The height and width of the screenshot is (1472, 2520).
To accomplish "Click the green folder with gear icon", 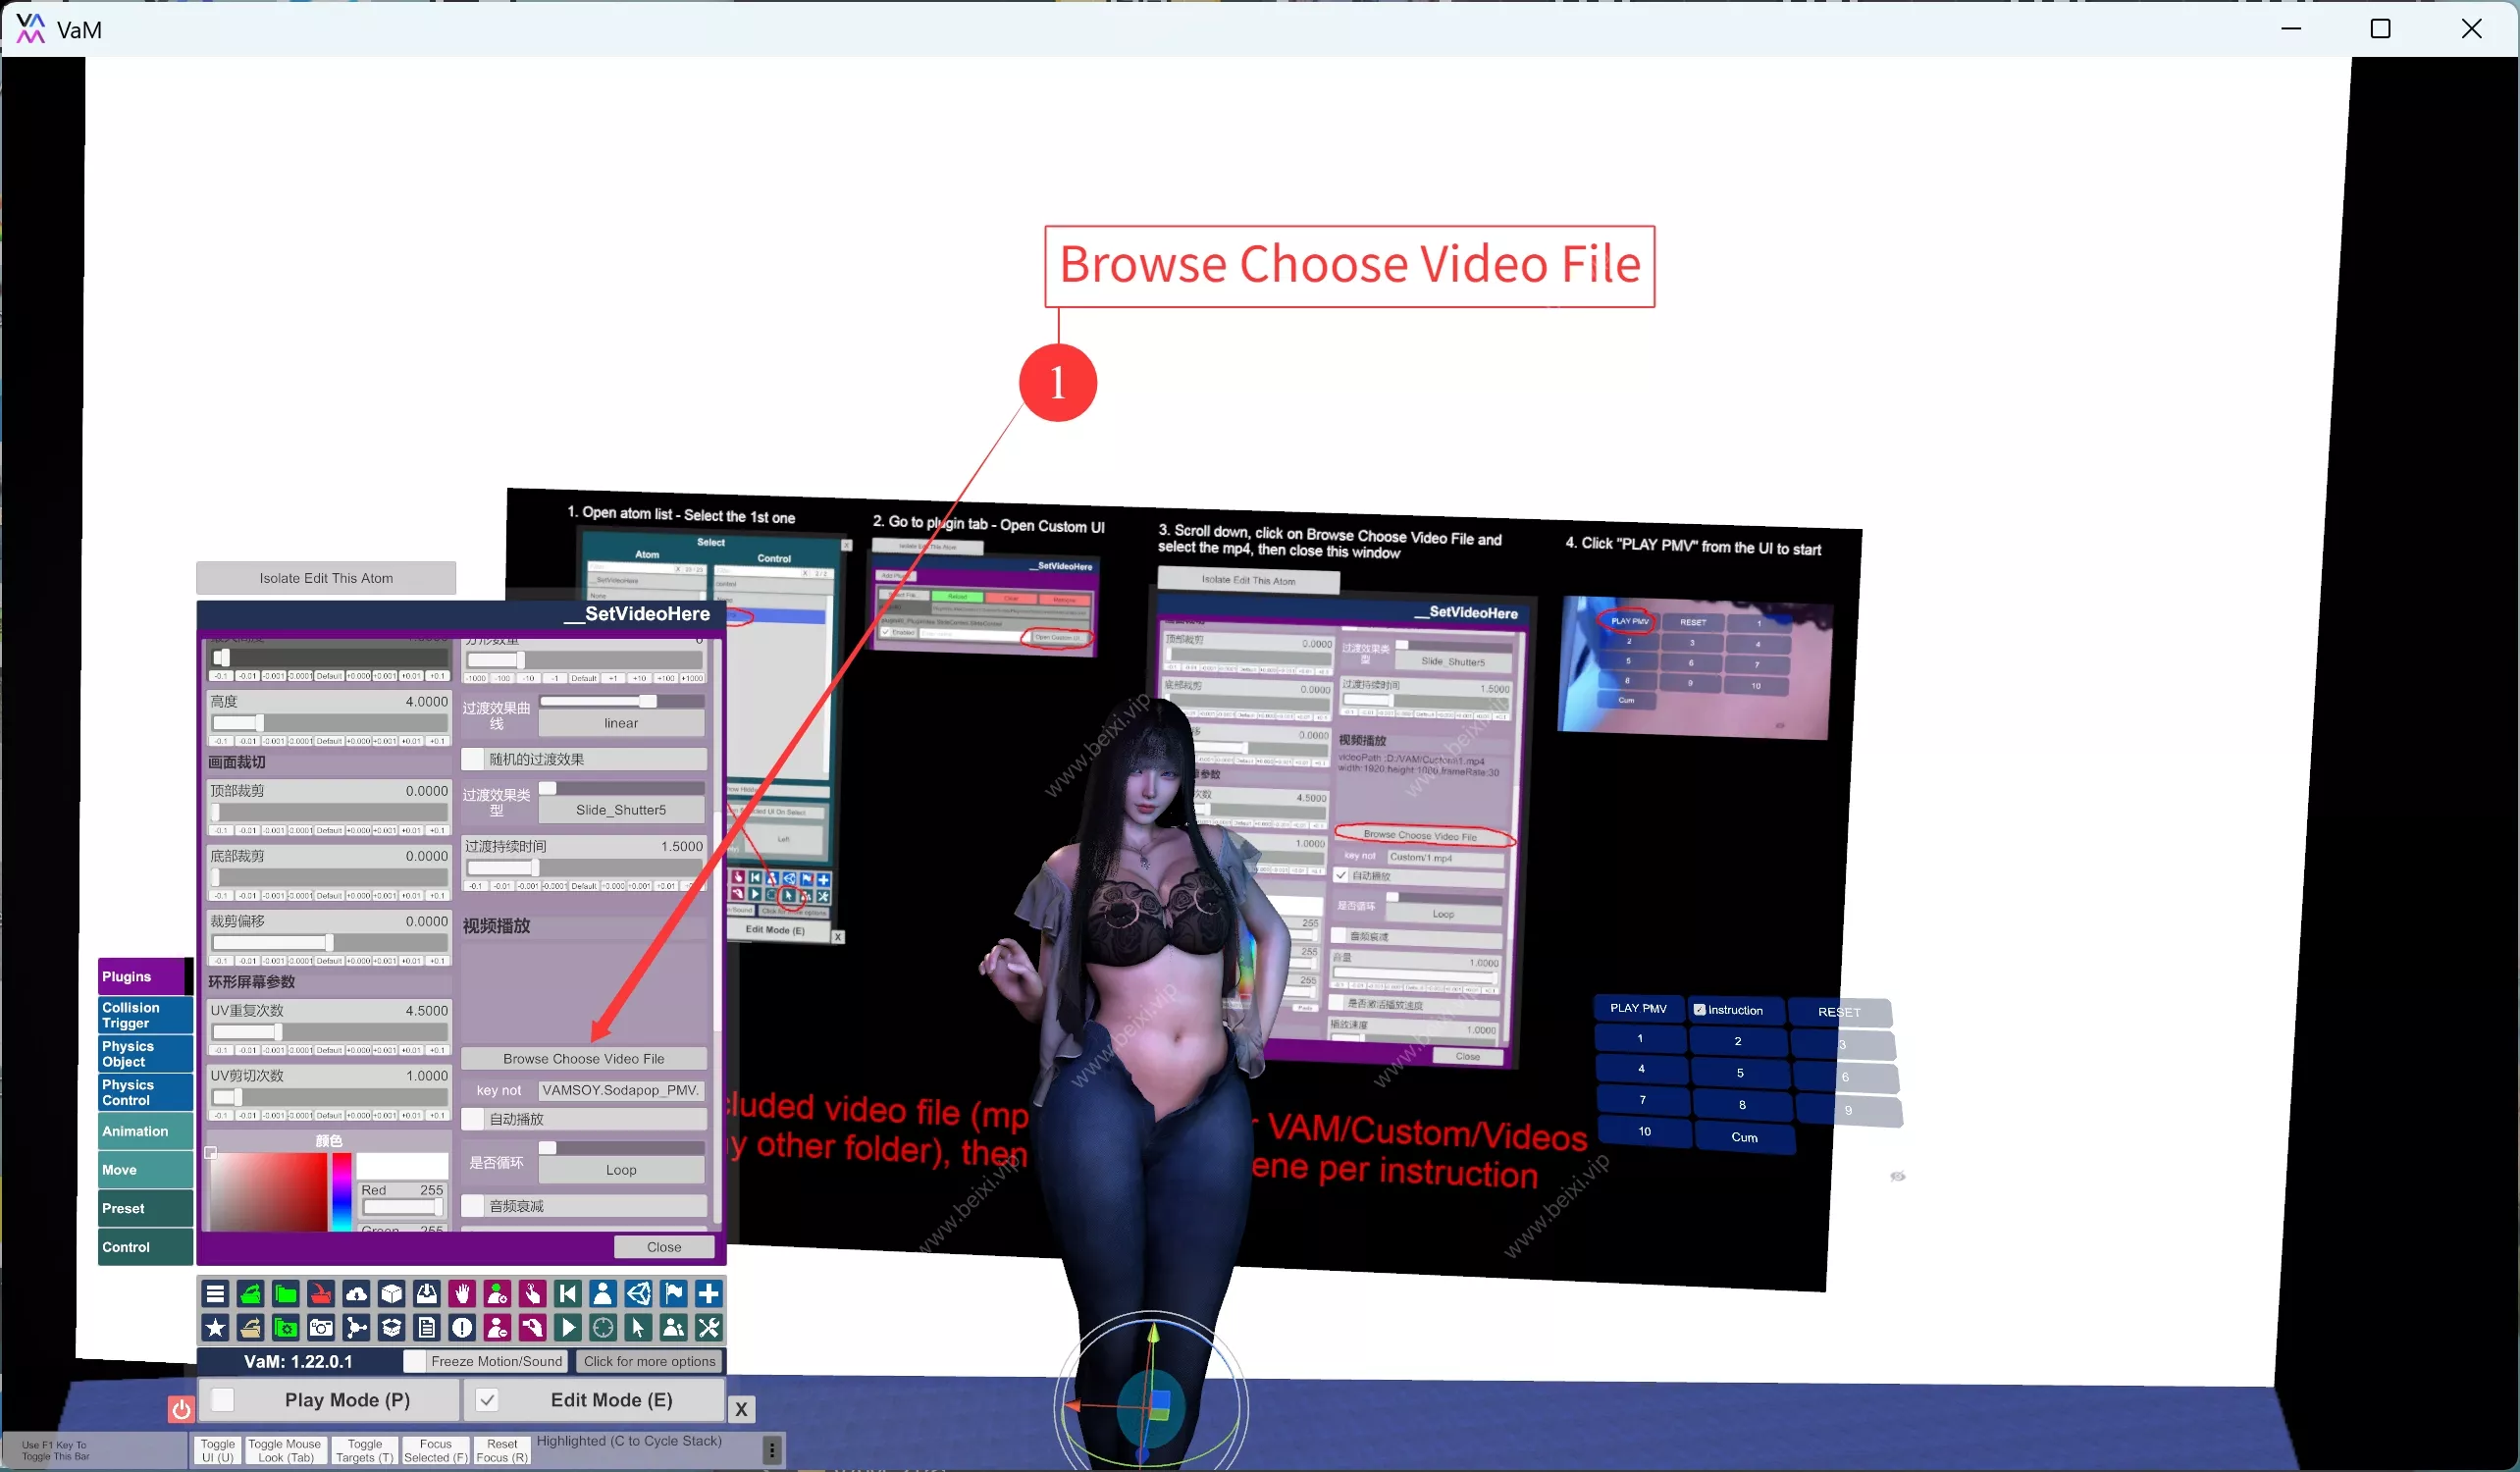I will [286, 1328].
